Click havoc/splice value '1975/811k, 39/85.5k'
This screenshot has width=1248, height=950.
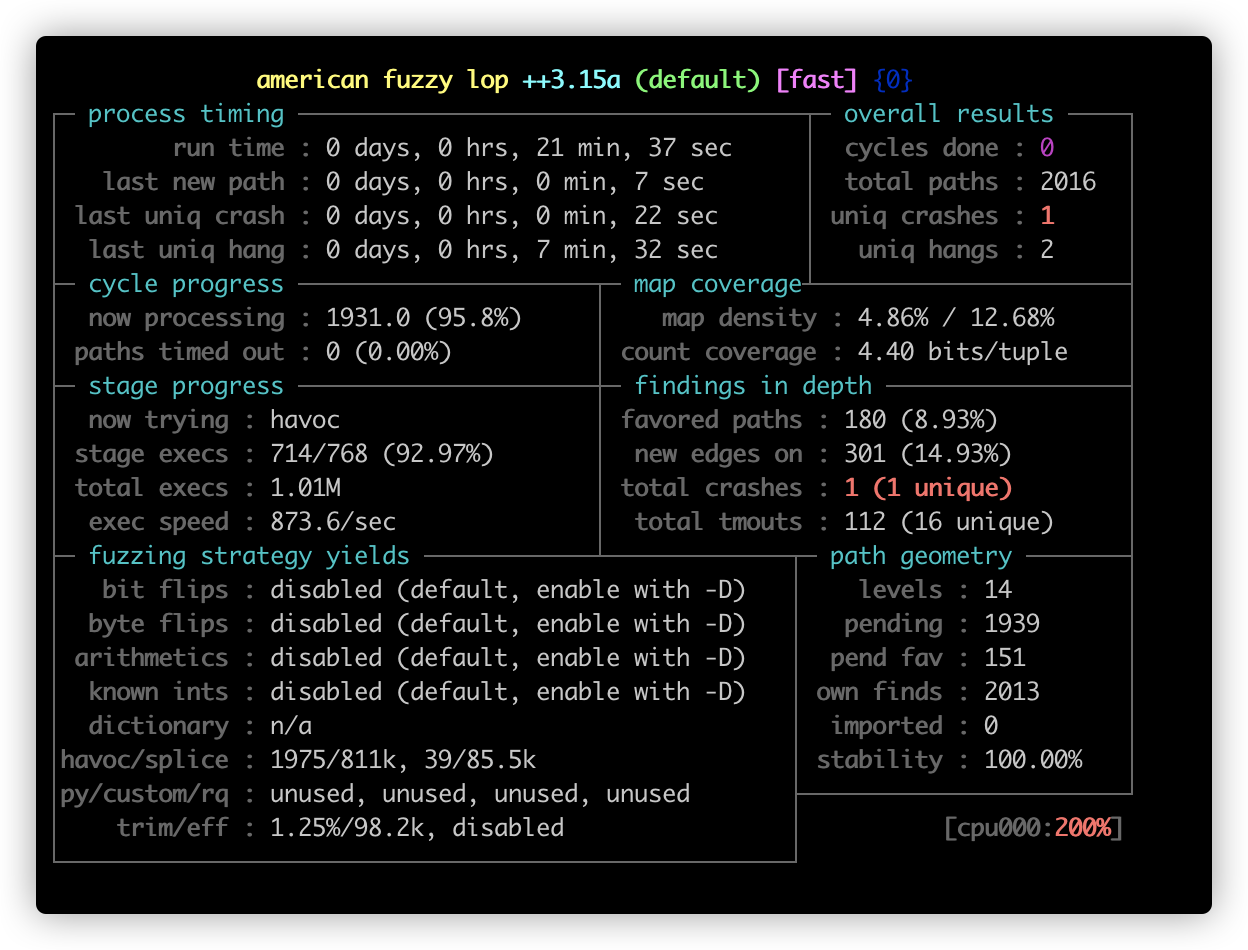[x=403, y=760]
